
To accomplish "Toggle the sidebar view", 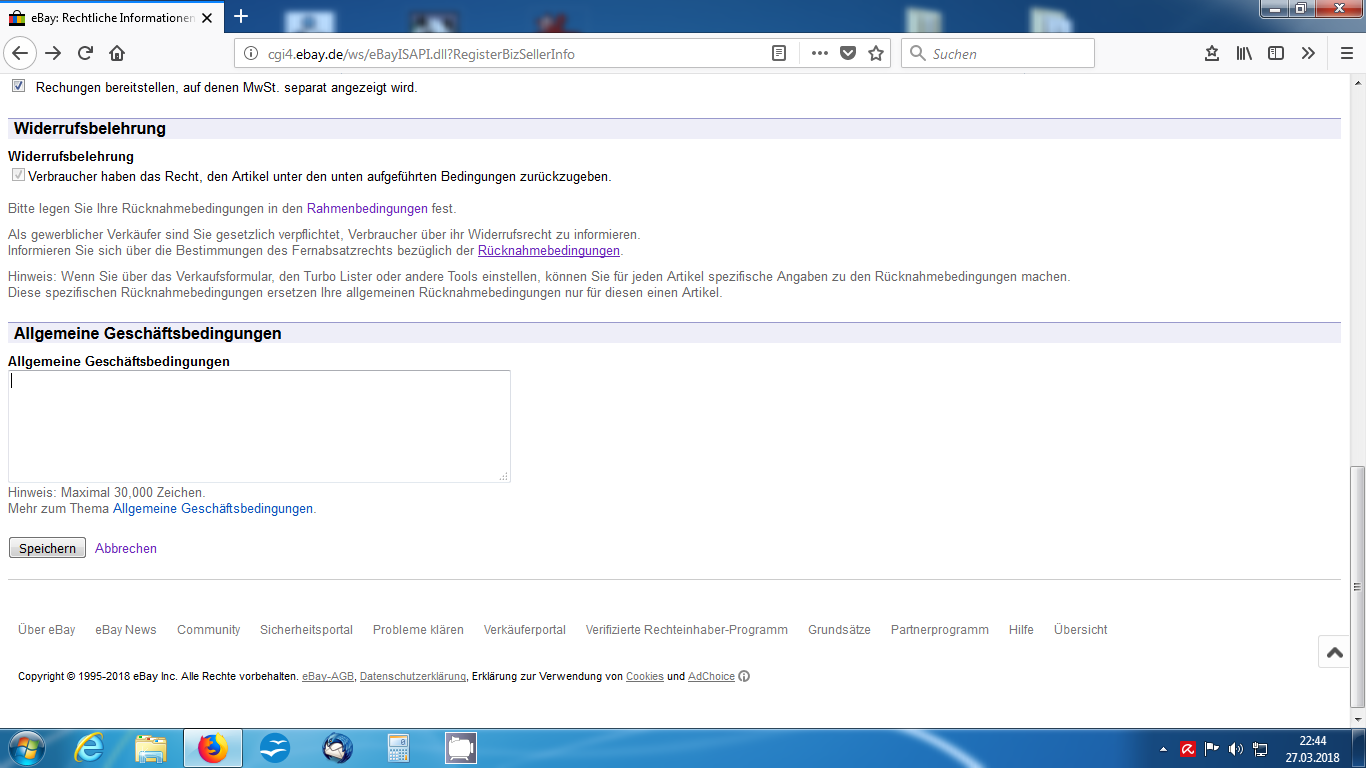I will [x=1276, y=54].
